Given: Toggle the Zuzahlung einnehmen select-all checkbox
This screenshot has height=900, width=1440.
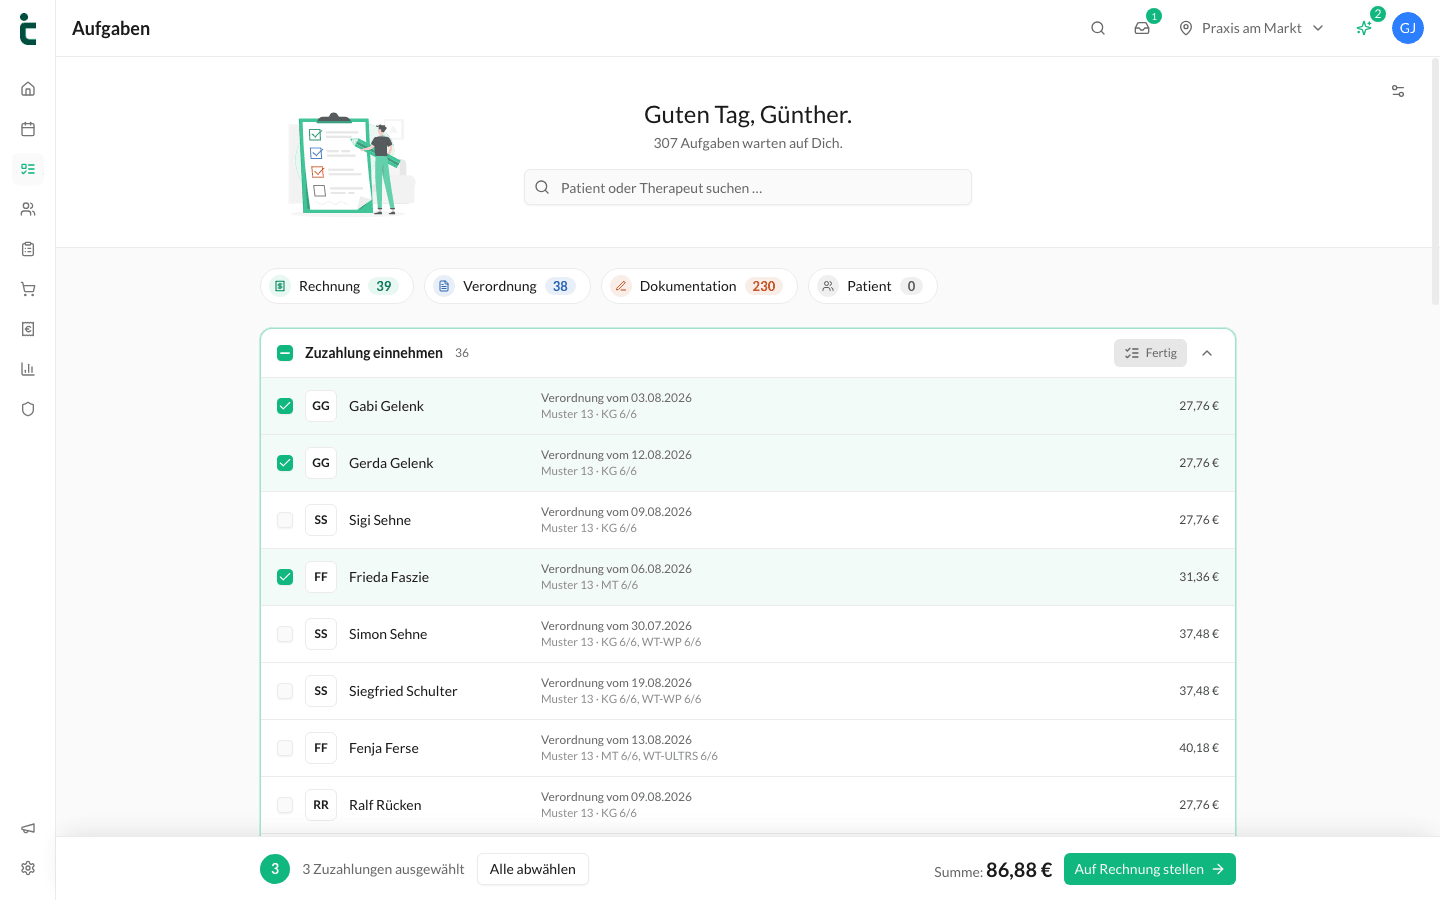Looking at the screenshot, I should coord(285,353).
